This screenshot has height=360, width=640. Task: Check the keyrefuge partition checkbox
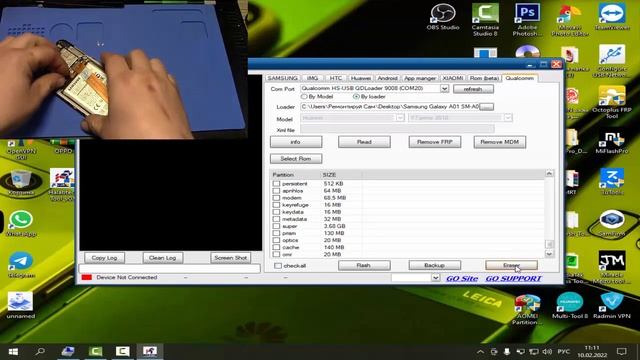(276, 205)
